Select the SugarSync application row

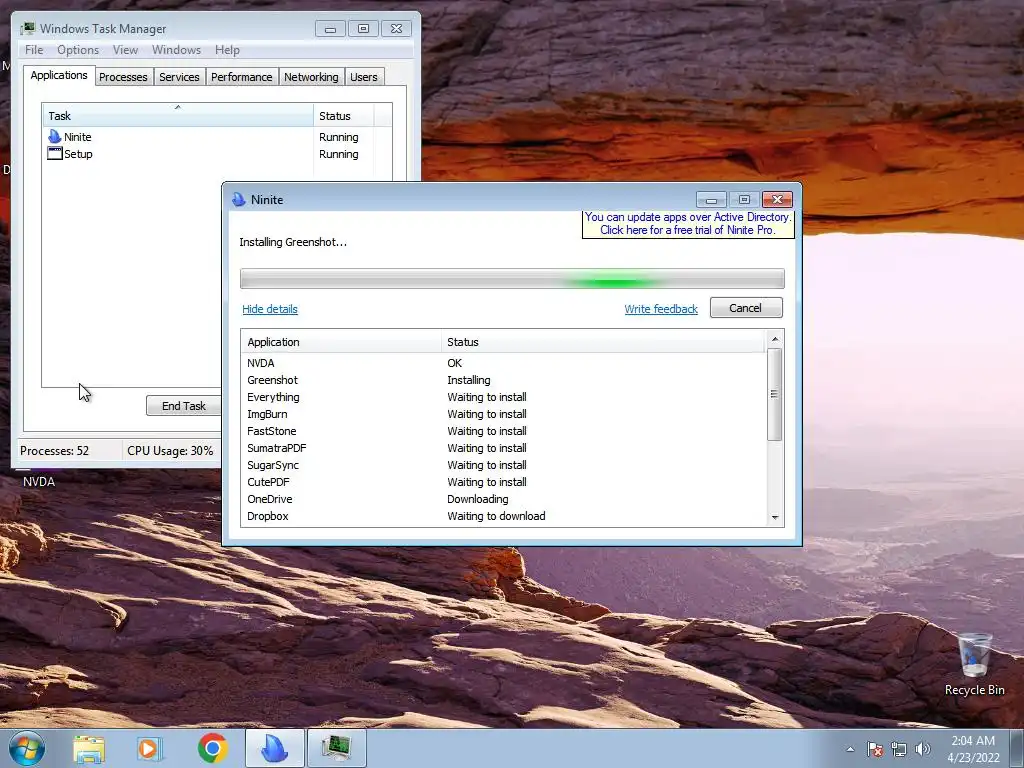click(x=504, y=465)
